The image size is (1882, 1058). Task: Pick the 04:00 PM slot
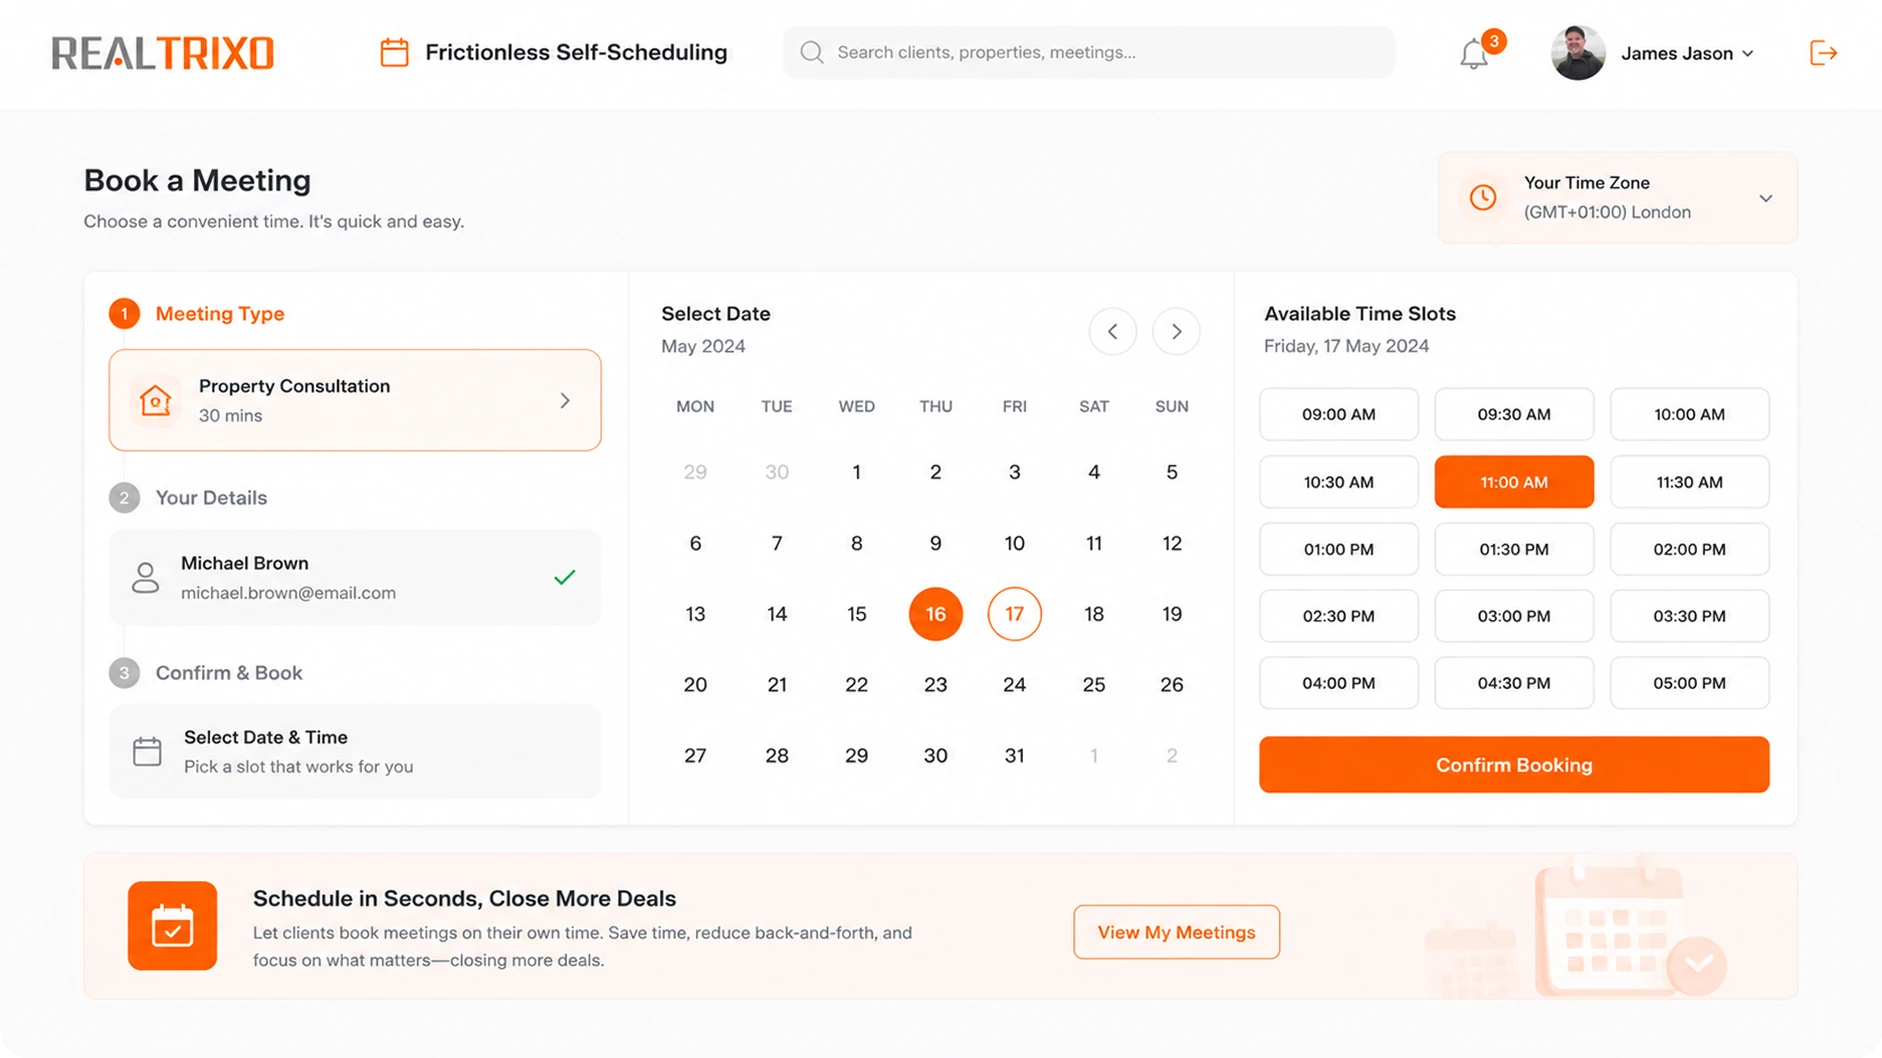point(1338,683)
